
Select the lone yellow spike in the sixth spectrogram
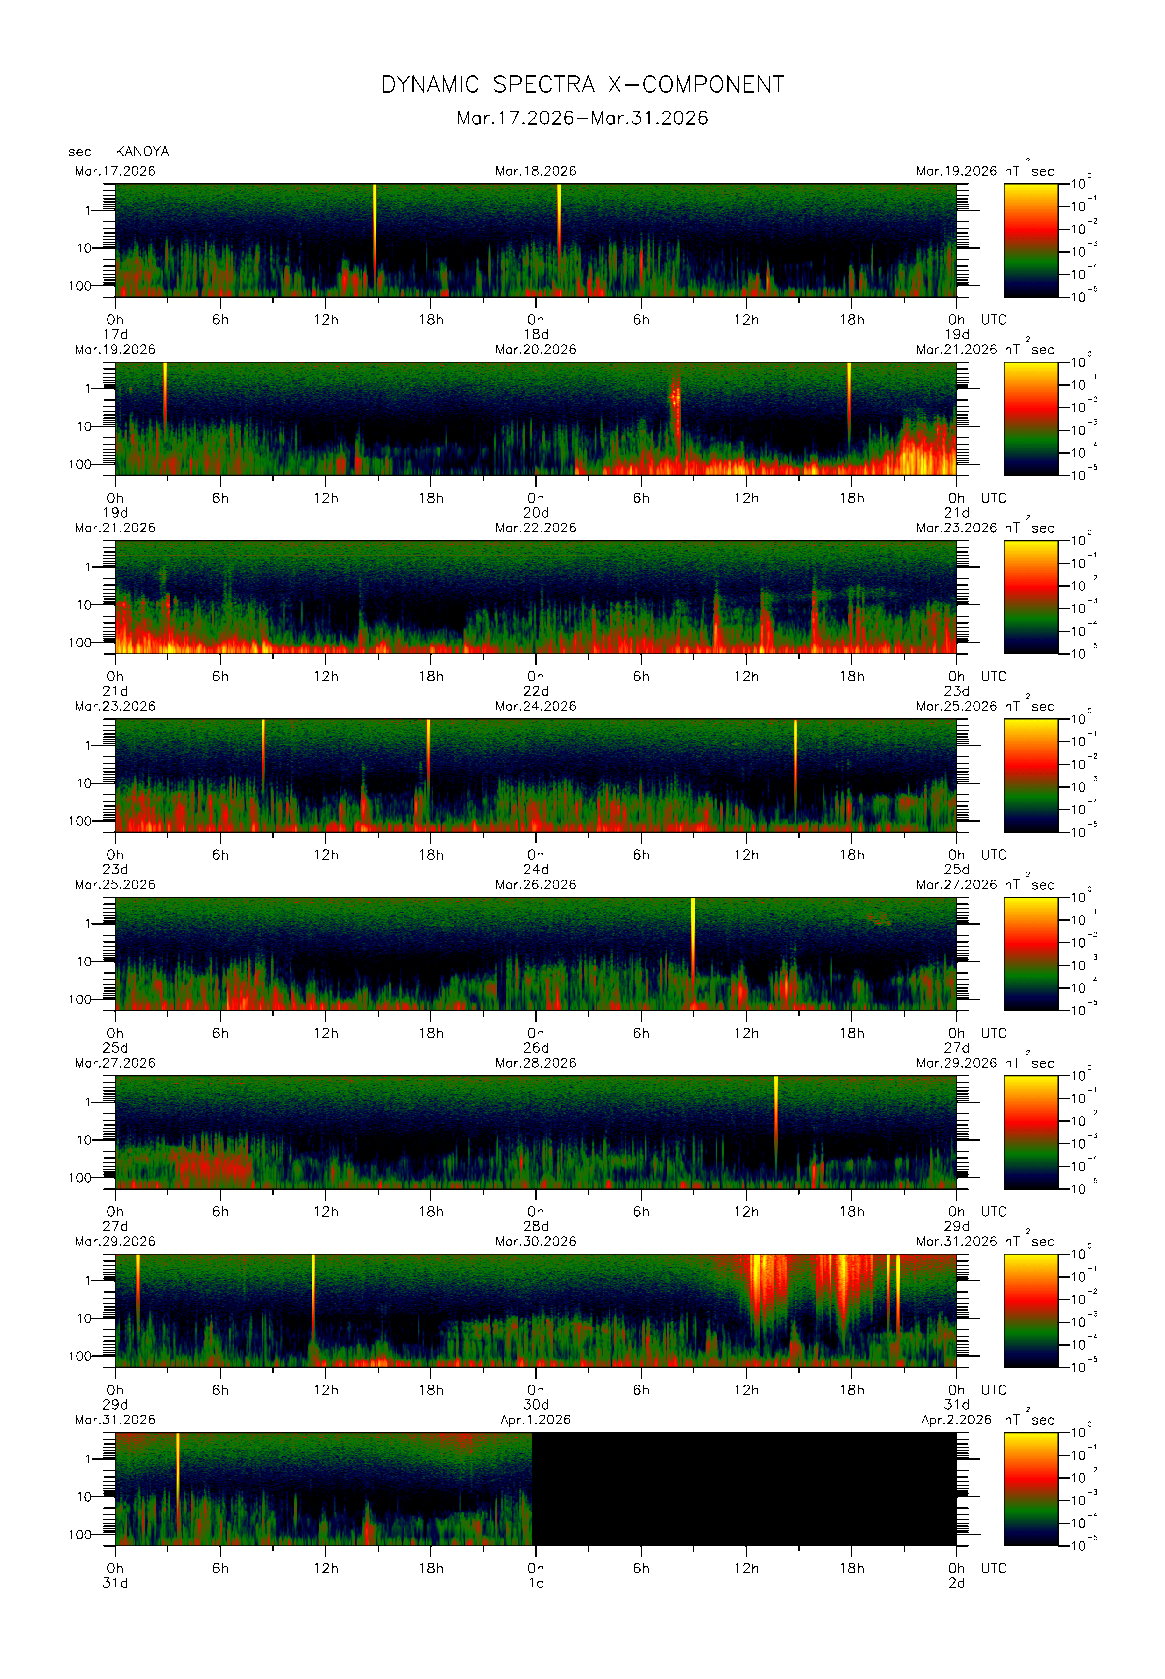[x=776, y=1115]
